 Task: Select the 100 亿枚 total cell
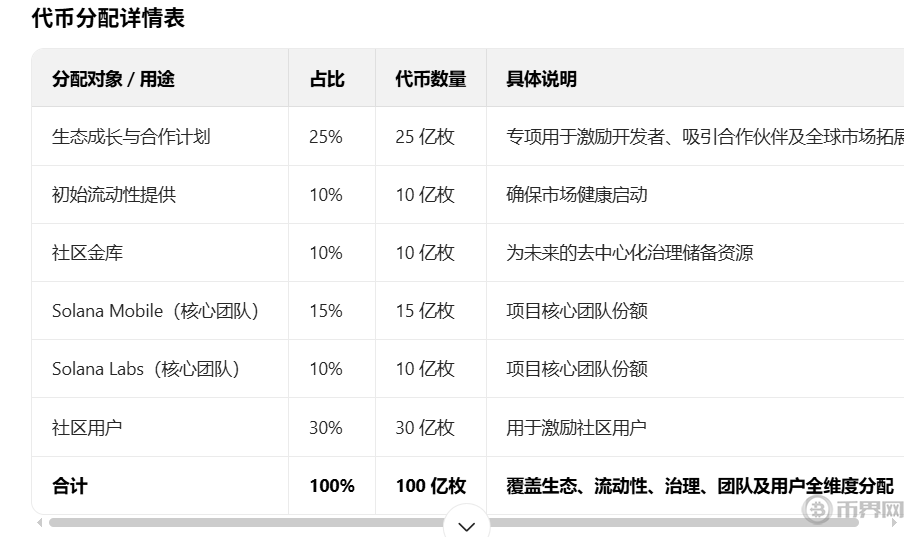click(x=431, y=486)
